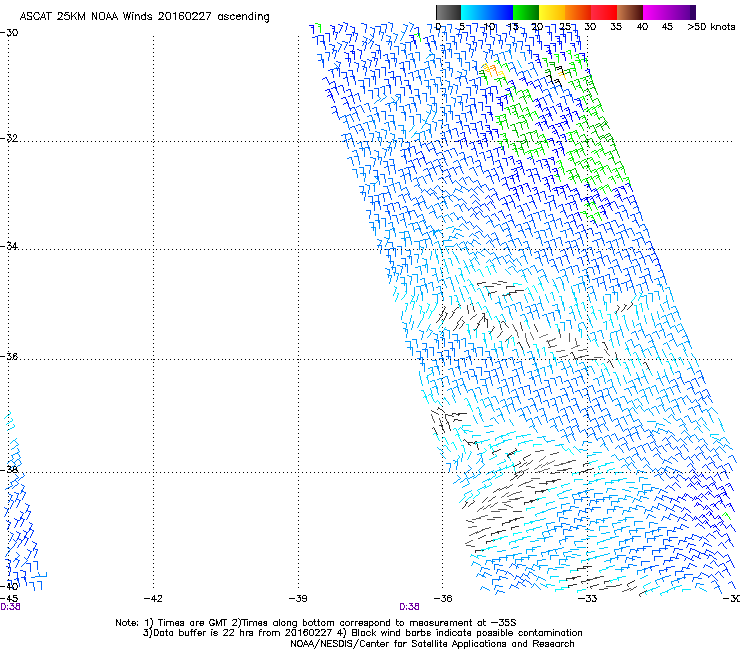Viewport: 740px width, 650px height.
Task: Click the note line 'Times are GMT'
Action: pyautogui.click(x=193, y=623)
